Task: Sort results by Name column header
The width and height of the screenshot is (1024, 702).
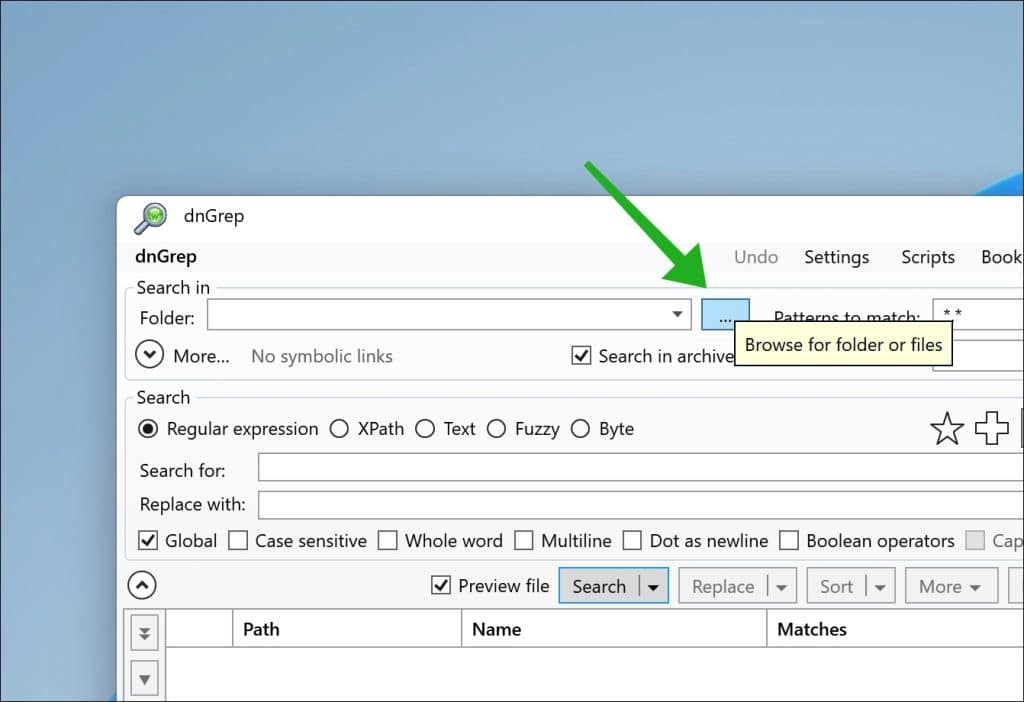Action: (x=614, y=629)
